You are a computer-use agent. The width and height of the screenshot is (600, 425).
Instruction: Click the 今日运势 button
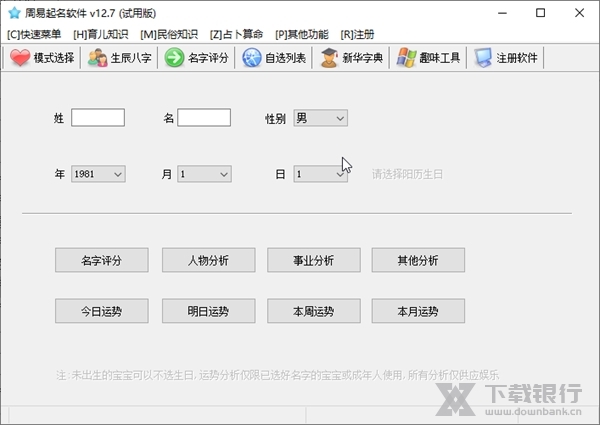pos(102,311)
